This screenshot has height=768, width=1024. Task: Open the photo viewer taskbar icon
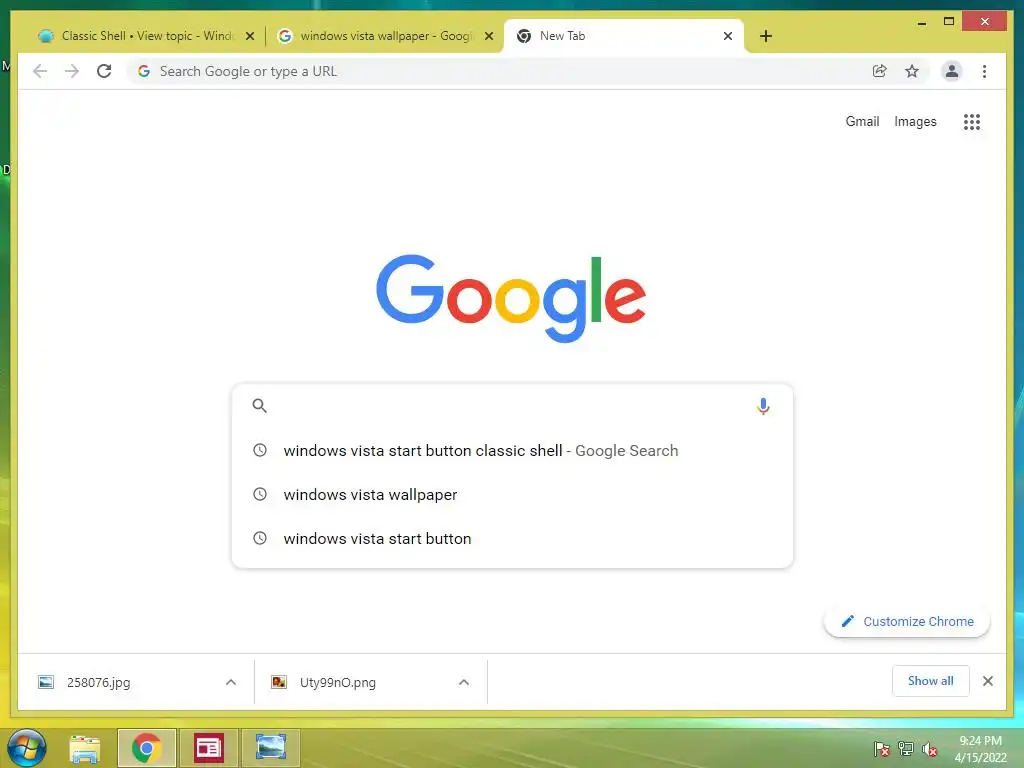pos(271,748)
